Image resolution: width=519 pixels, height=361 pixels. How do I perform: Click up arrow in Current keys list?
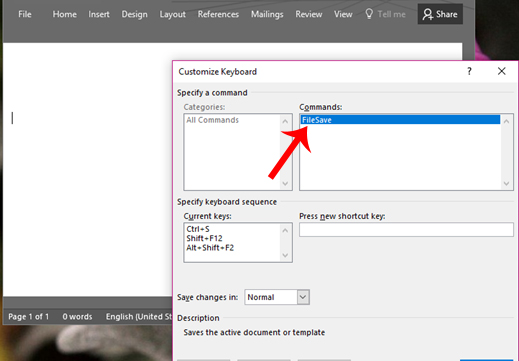tap(285, 230)
